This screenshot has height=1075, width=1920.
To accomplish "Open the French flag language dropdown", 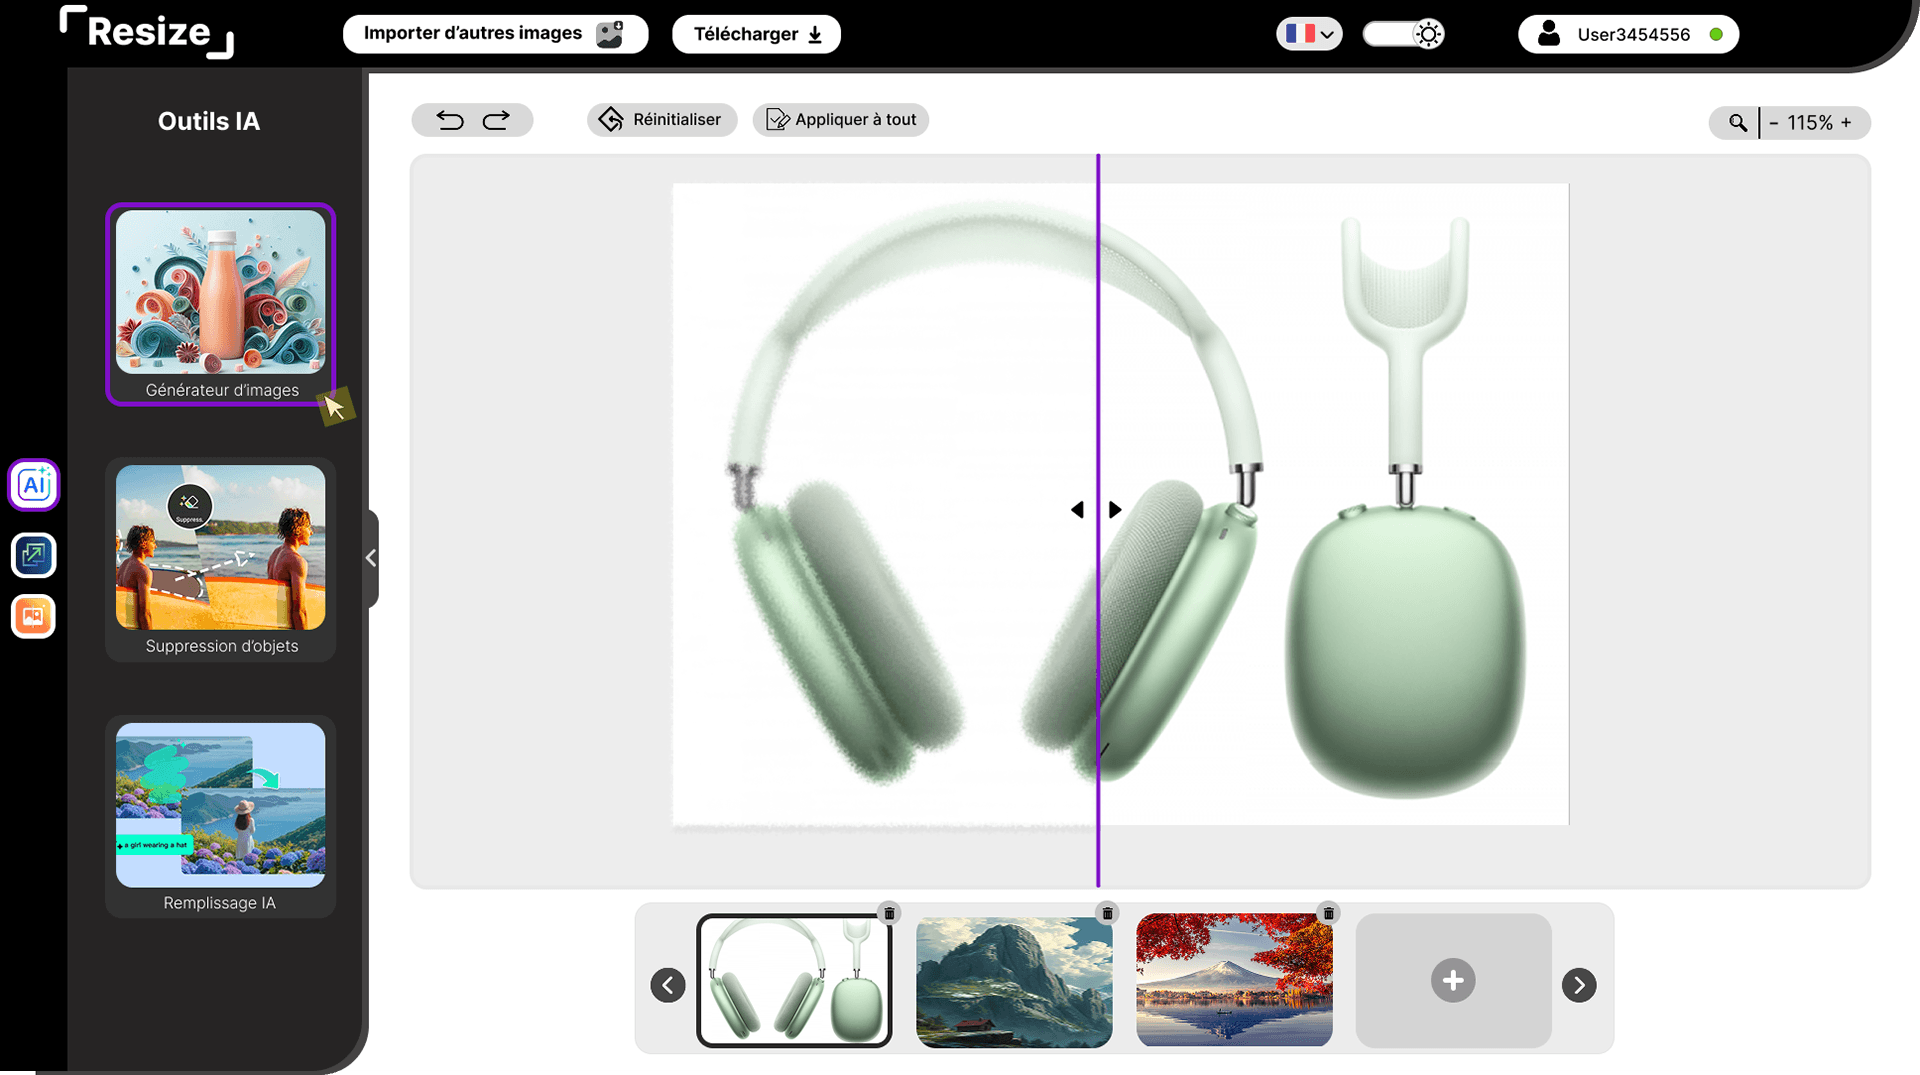I will [1309, 34].
